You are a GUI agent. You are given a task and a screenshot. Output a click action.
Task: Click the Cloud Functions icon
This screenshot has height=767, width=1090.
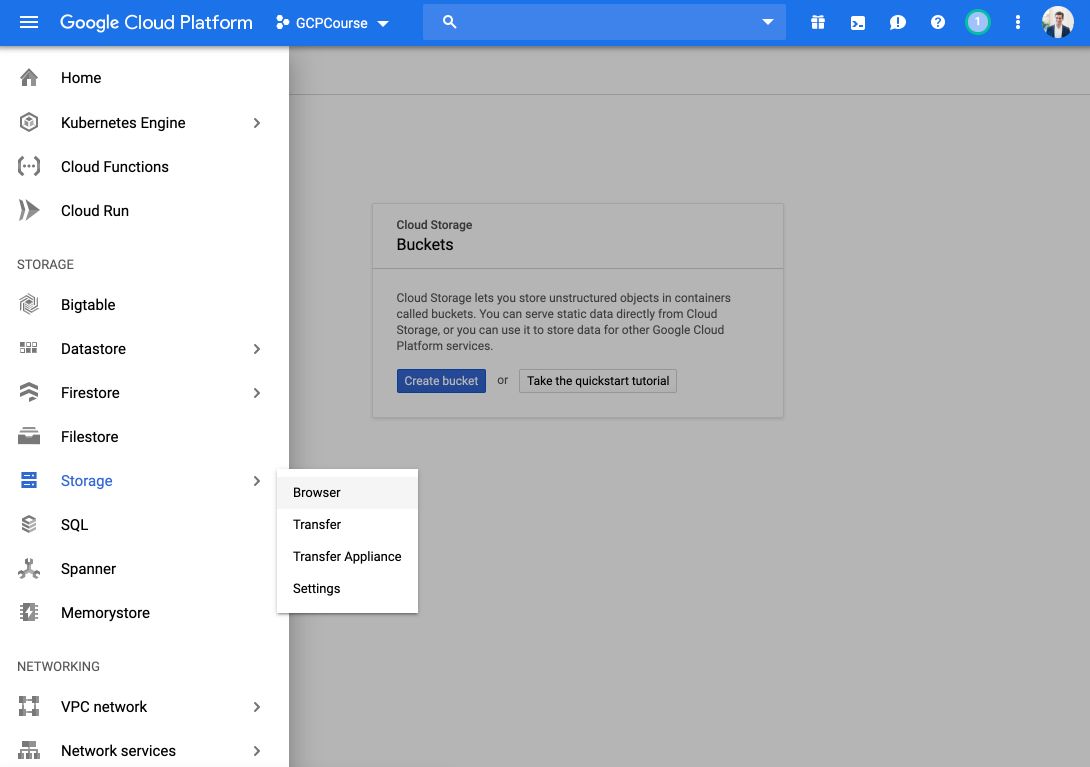(29, 166)
